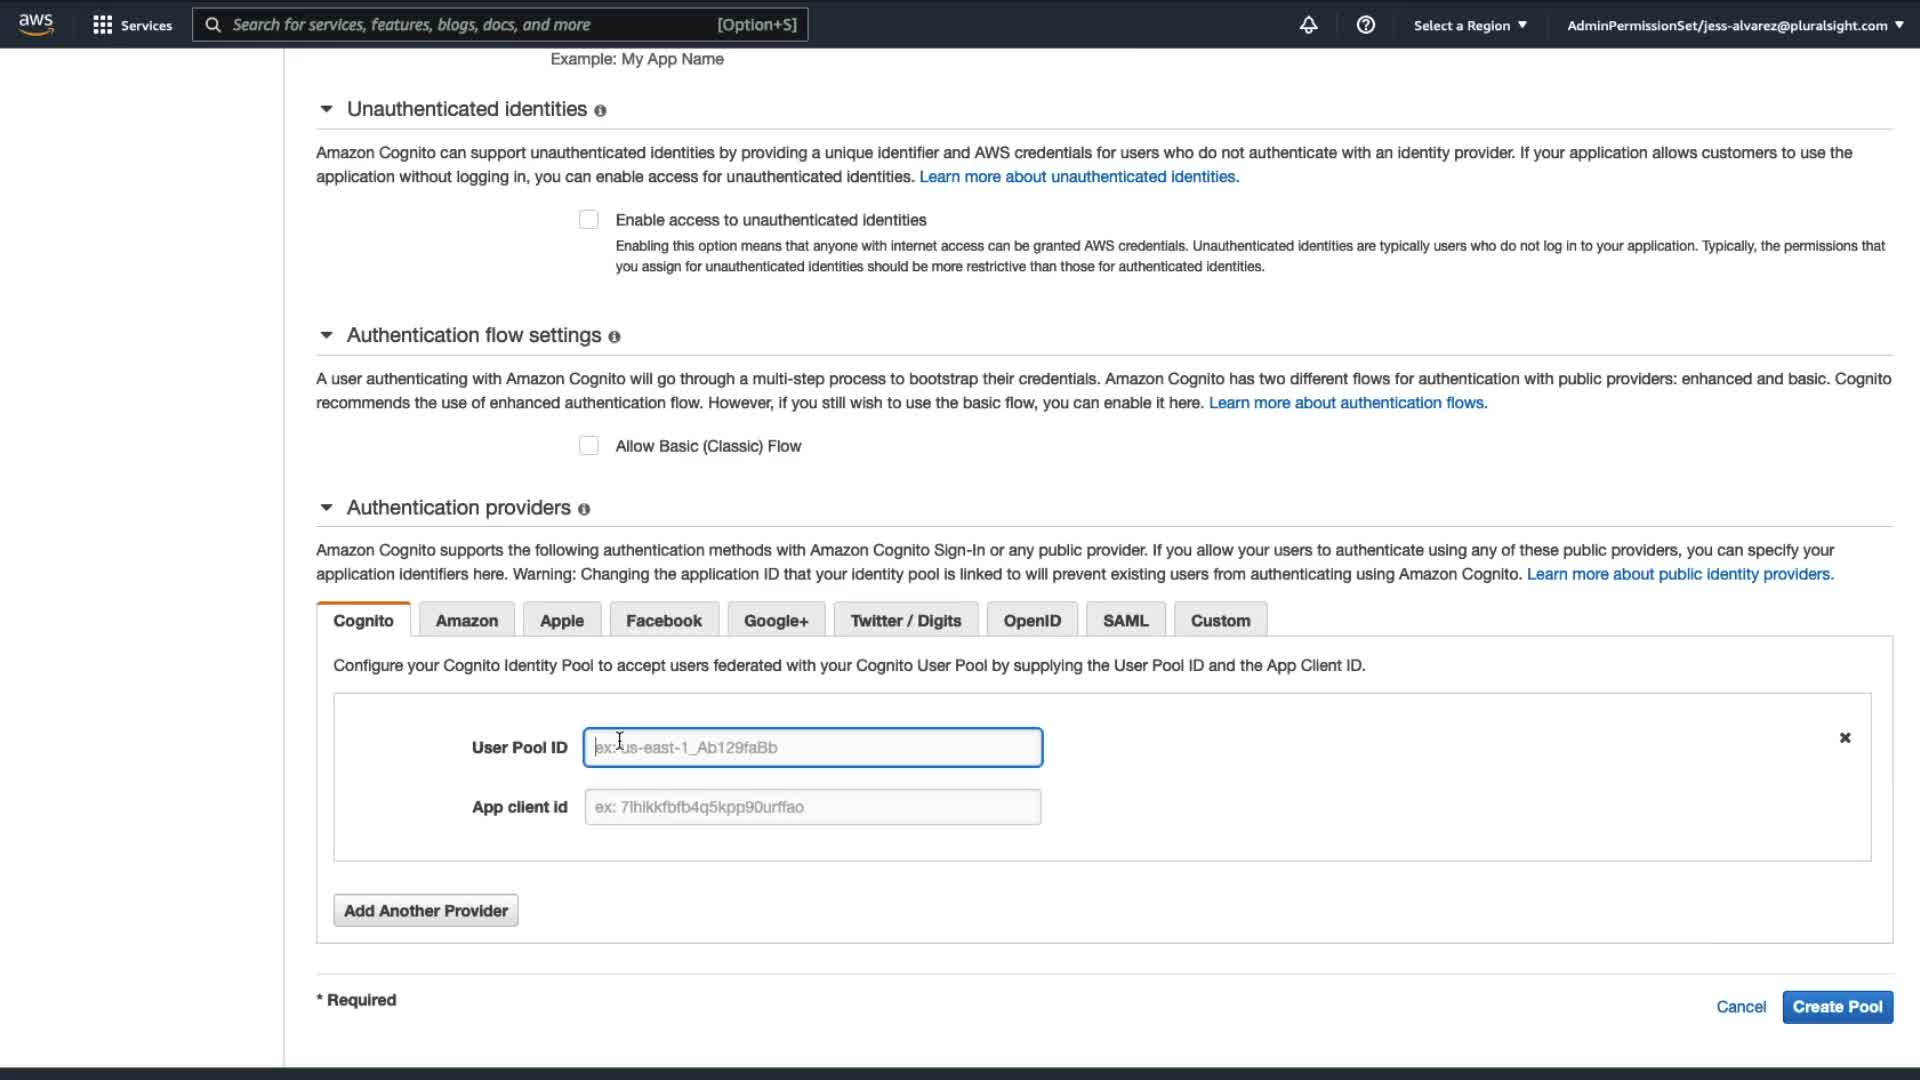Check Allow Basic (Classic) Flow
Viewport: 1920px width, 1080px height.
tap(589, 446)
